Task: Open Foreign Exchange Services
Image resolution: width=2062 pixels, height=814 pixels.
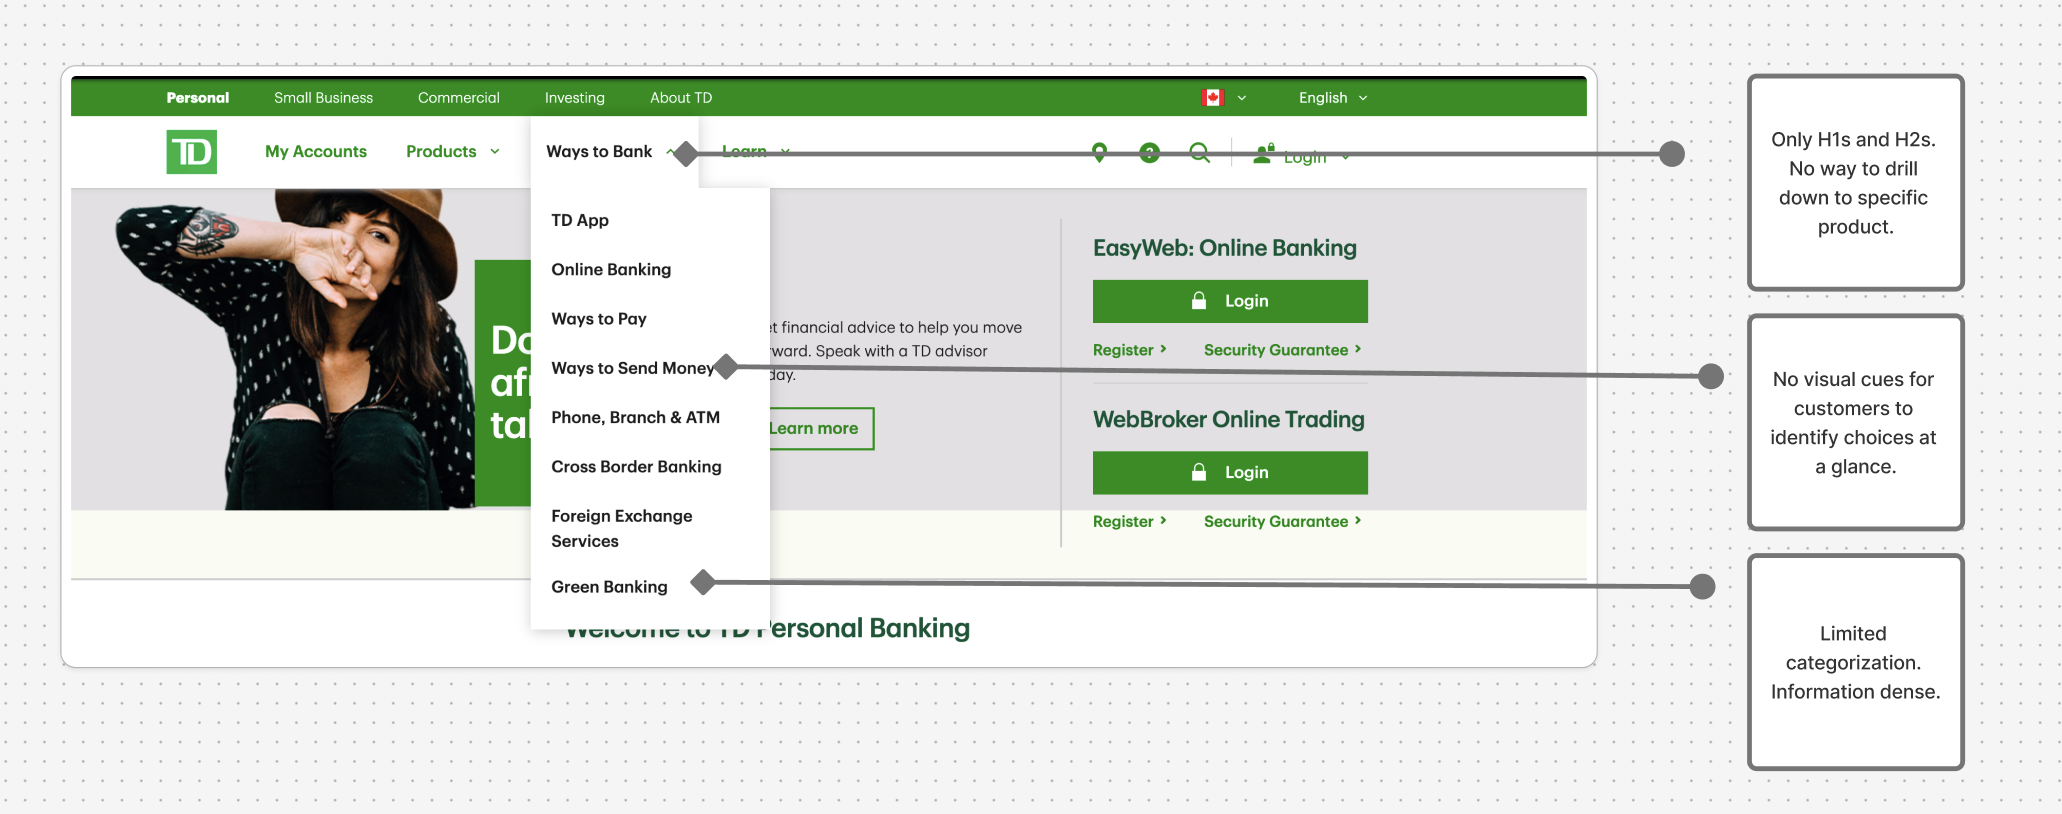Action: click(x=621, y=528)
